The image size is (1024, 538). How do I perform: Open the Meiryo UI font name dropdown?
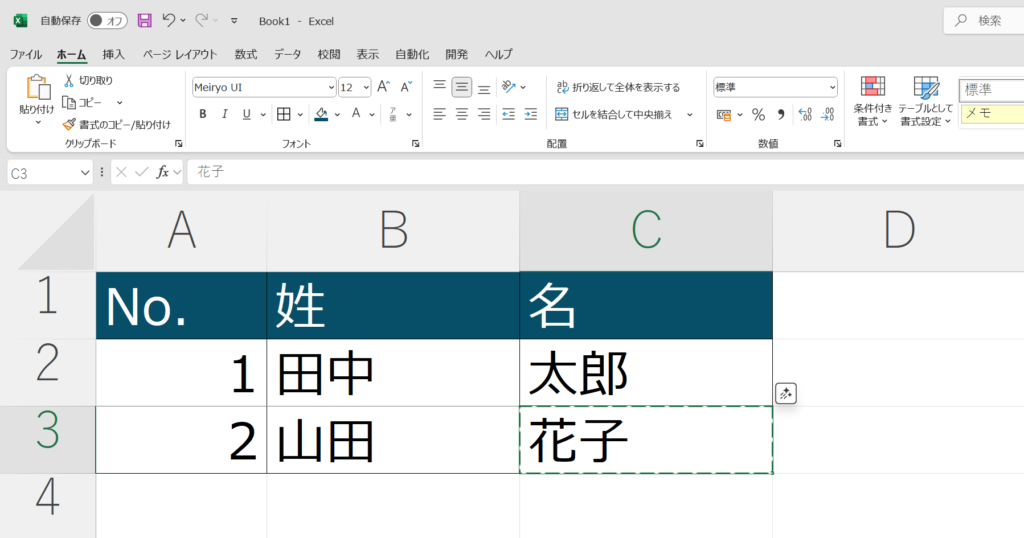click(x=331, y=87)
